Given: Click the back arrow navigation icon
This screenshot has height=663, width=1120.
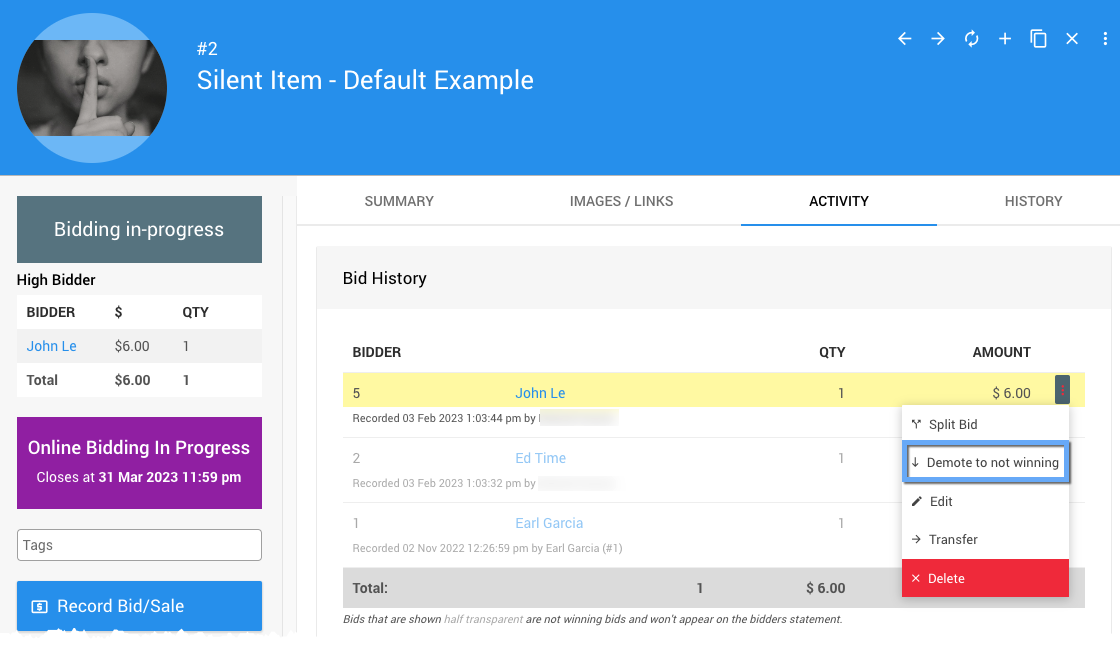Looking at the screenshot, I should pyautogui.click(x=904, y=39).
